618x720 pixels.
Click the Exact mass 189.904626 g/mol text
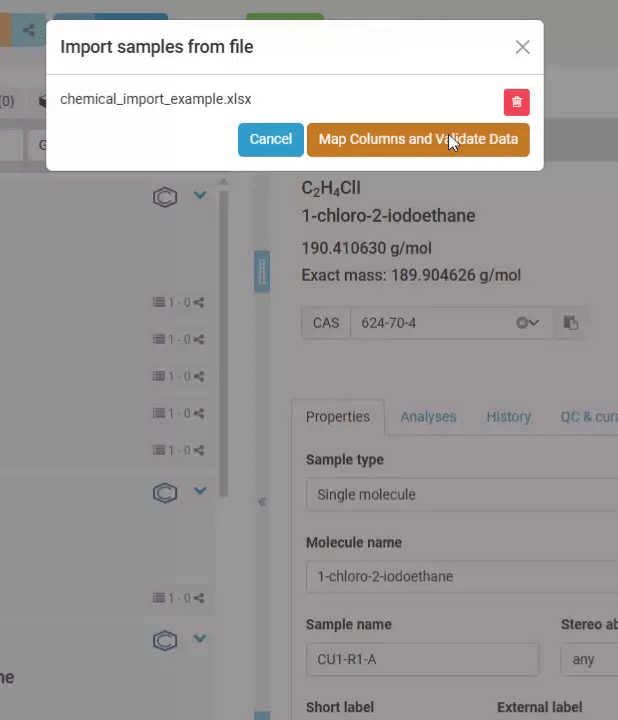(x=411, y=275)
